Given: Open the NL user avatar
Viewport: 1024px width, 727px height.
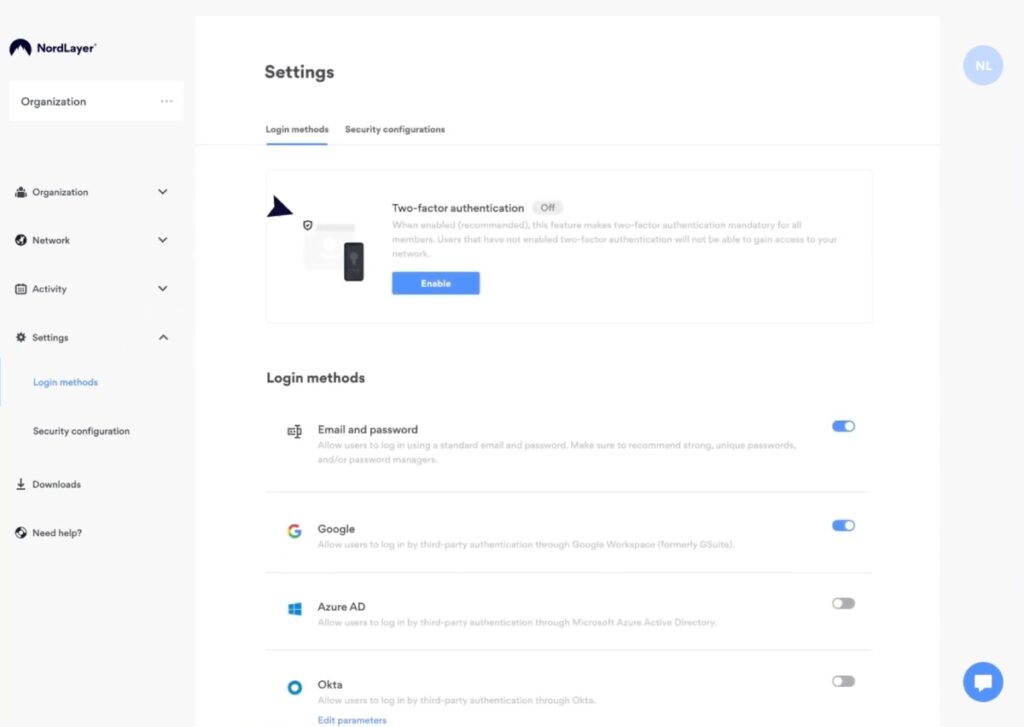Looking at the screenshot, I should point(983,65).
